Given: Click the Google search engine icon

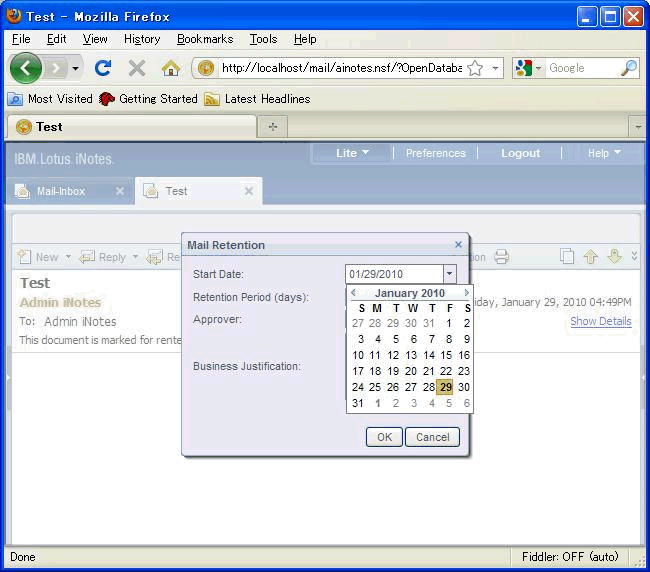Looking at the screenshot, I should coord(524,68).
